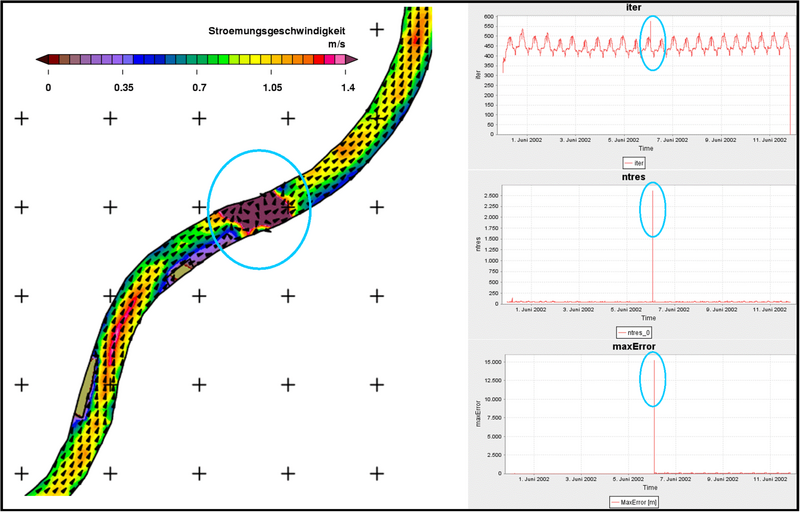Click the ntres spike peak near 2.500
Viewport: 800px width, 512px height.
click(x=652, y=192)
